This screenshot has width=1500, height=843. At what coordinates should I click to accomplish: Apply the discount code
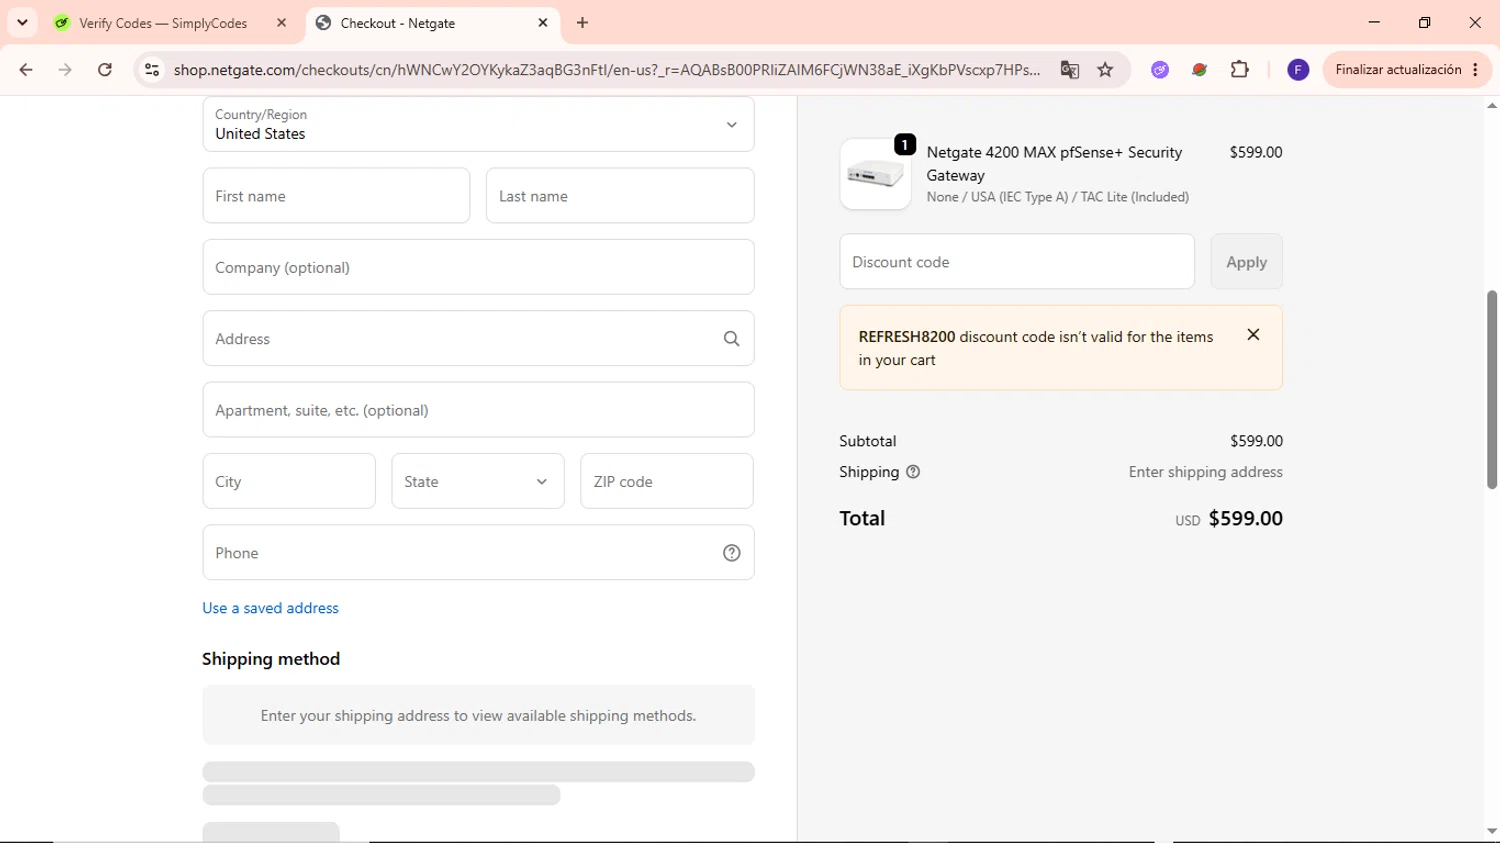[1246, 262]
